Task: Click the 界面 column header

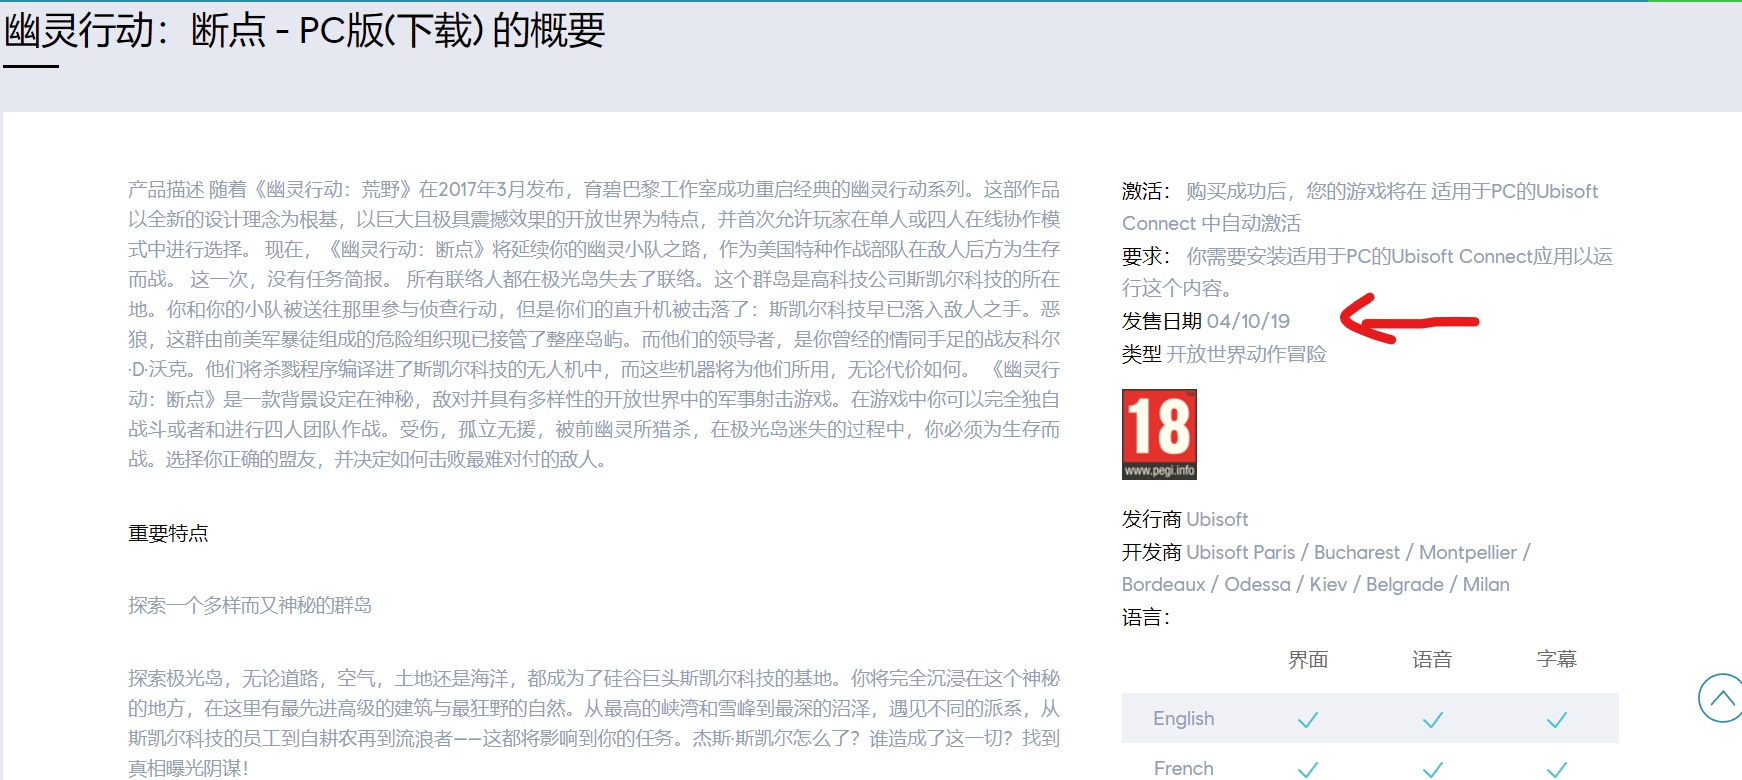Action: tap(1308, 659)
